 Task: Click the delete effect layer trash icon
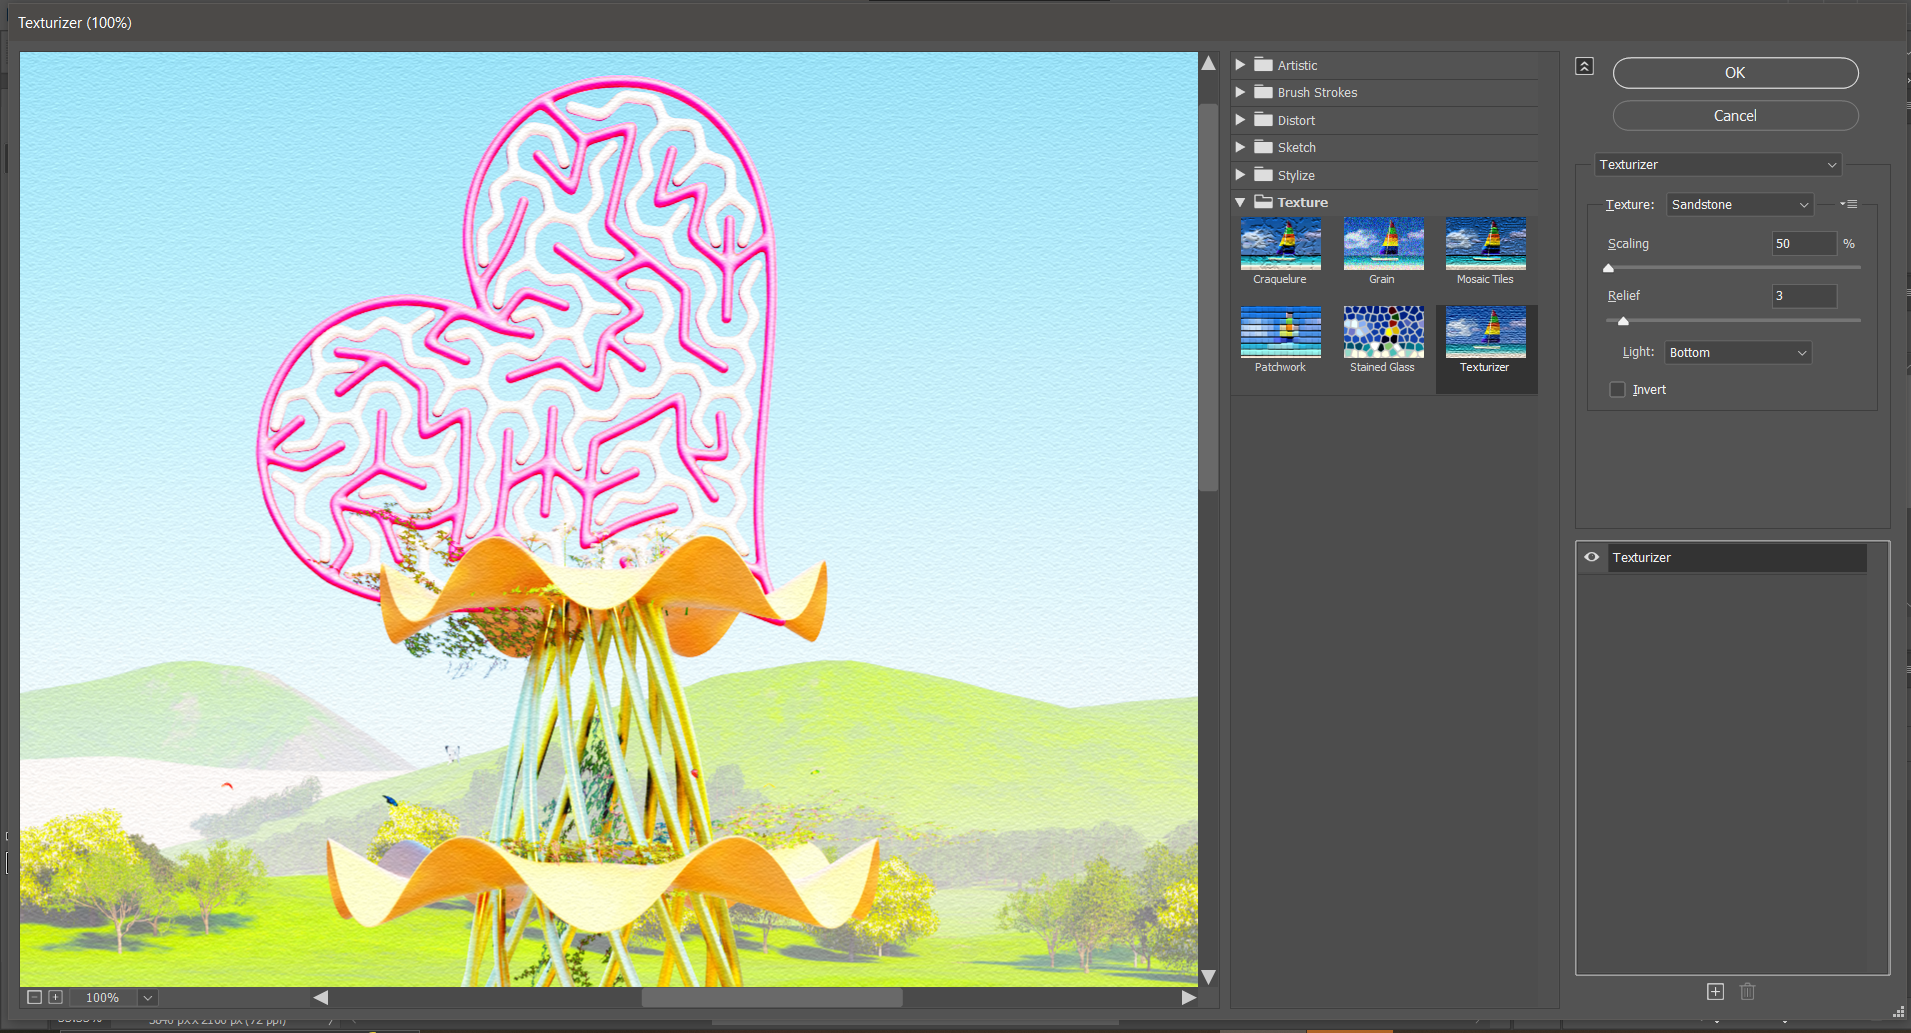1747,991
